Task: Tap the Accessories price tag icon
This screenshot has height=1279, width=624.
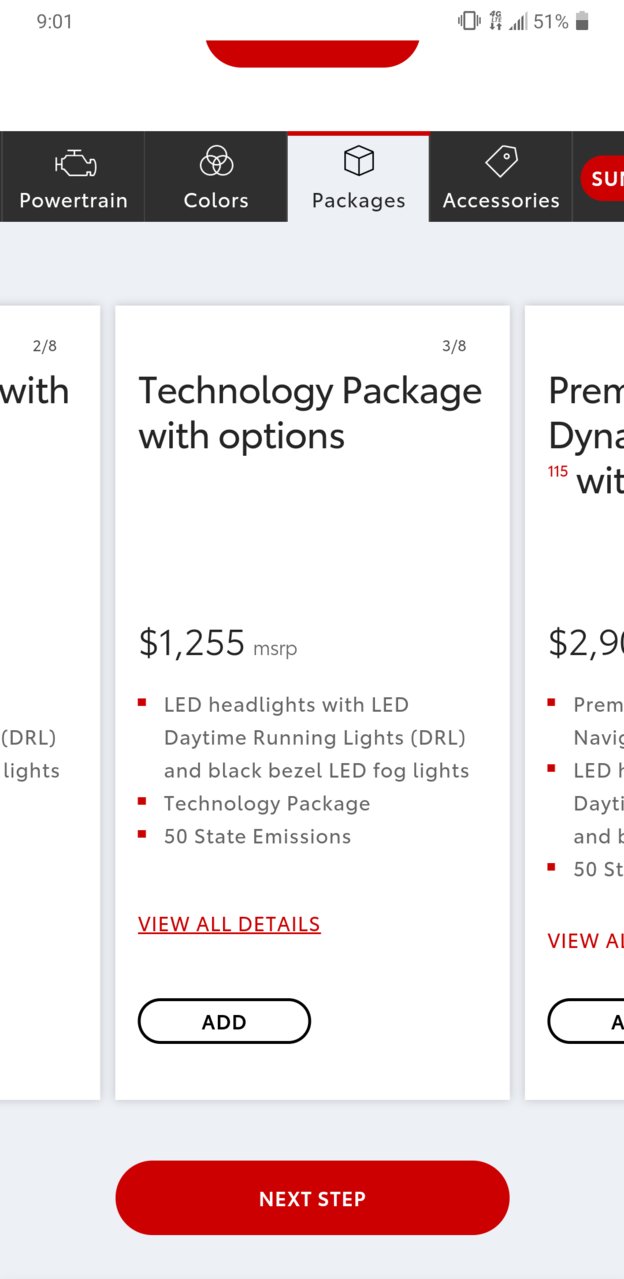Action: (x=501, y=161)
